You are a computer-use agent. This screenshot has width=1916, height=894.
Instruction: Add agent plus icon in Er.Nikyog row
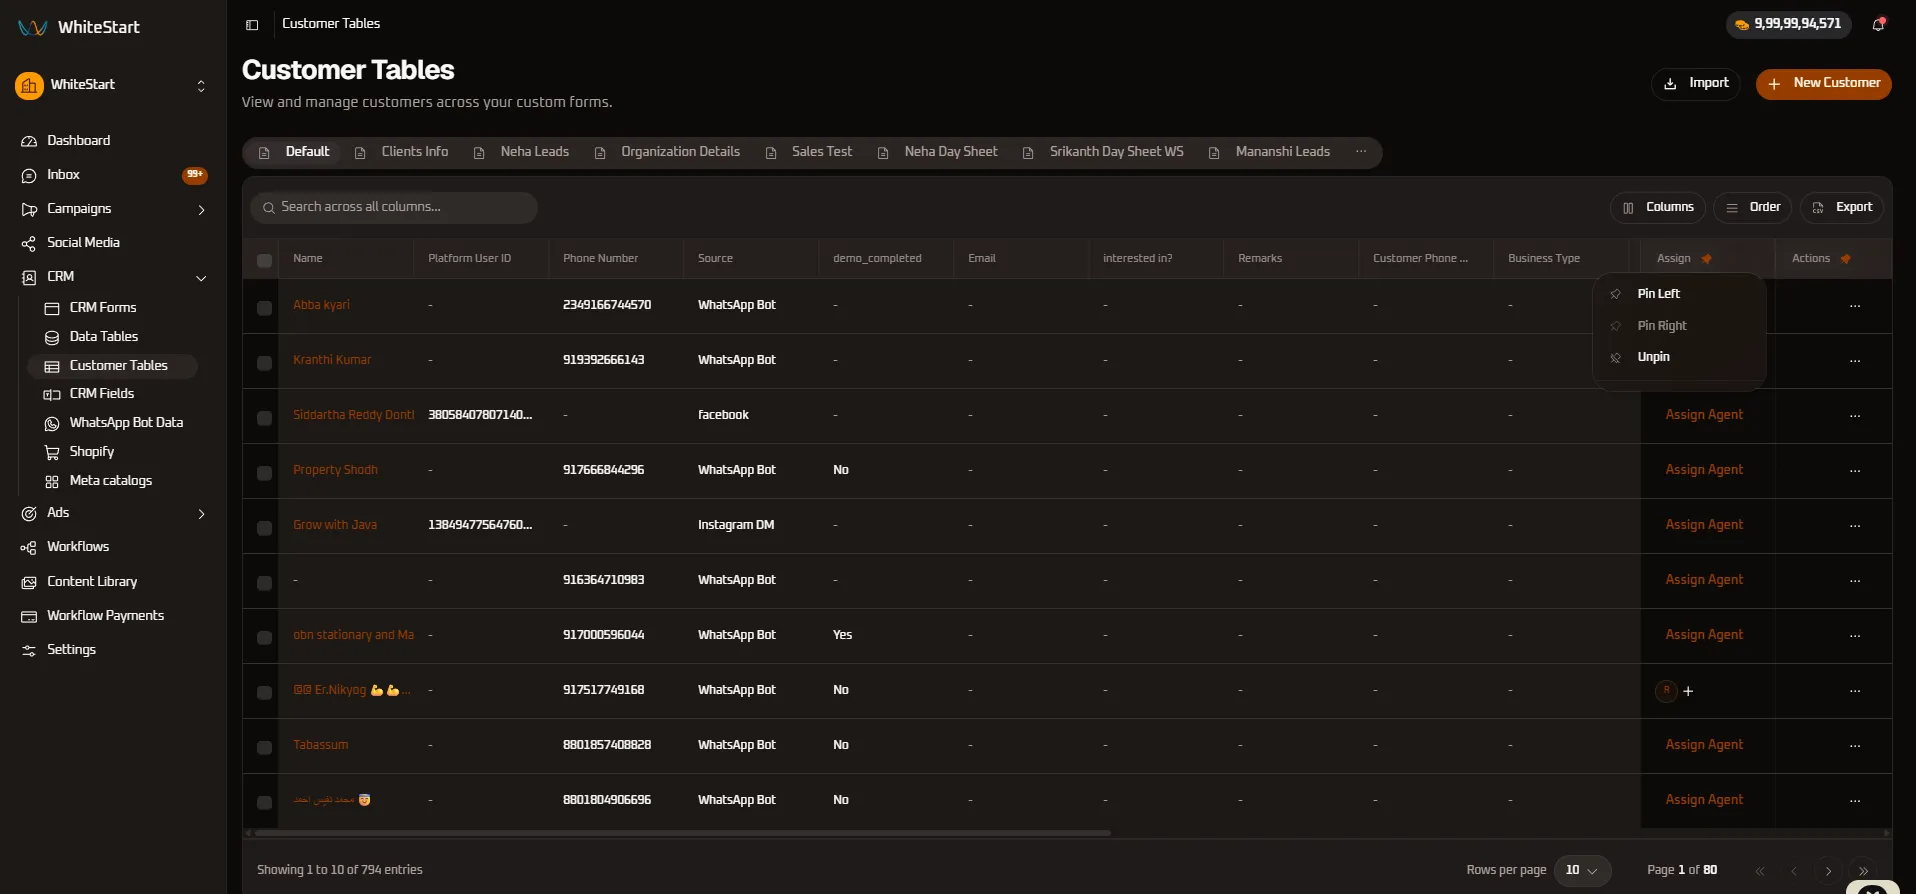point(1688,691)
